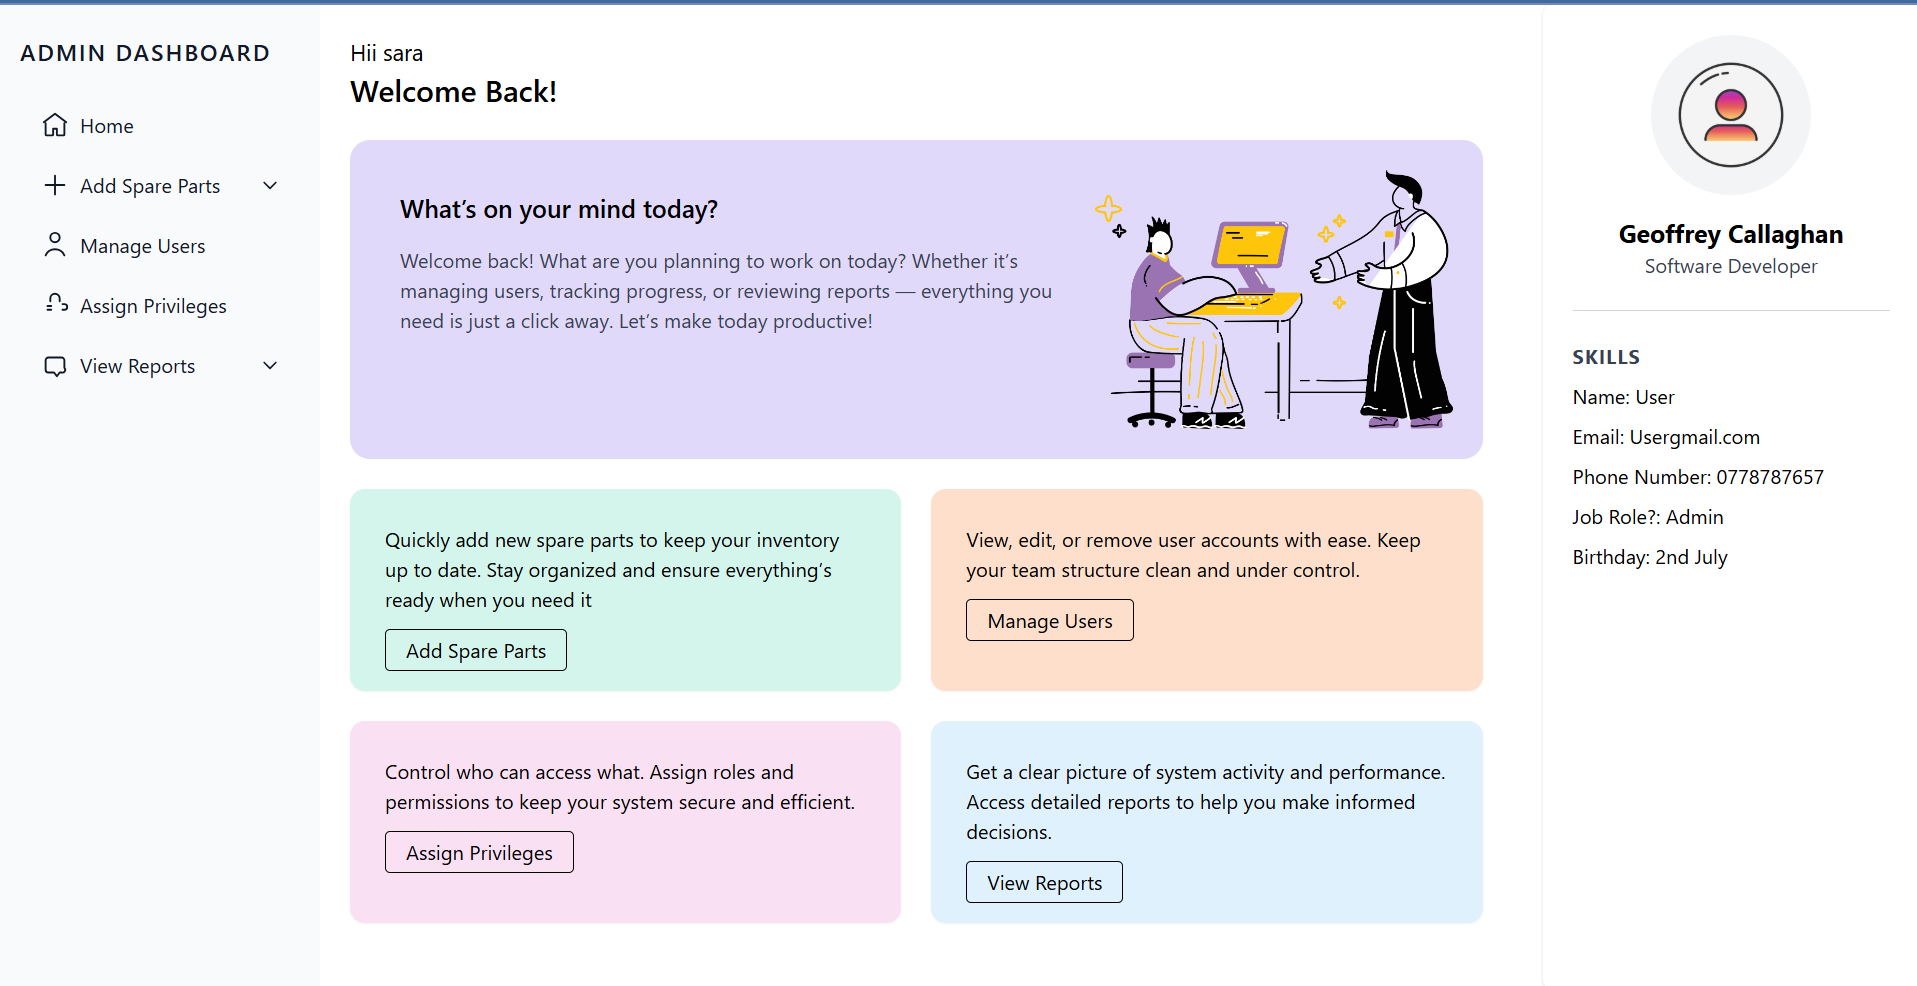Click the Assign Privileges button in pink card
This screenshot has width=1917, height=986.
(479, 852)
